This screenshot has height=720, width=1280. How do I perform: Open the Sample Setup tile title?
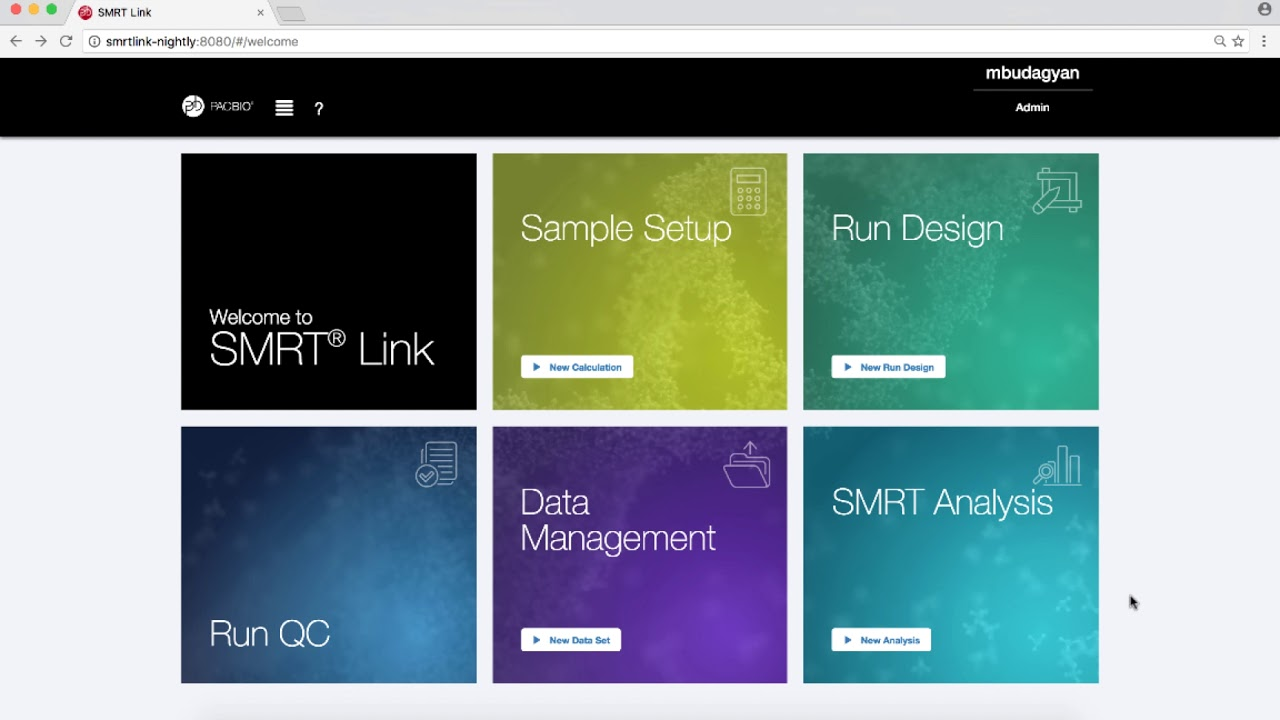click(x=626, y=229)
